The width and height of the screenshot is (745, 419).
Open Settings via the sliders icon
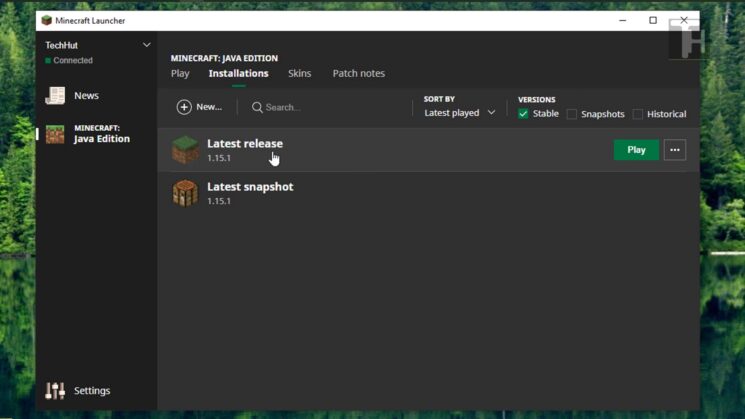point(55,390)
